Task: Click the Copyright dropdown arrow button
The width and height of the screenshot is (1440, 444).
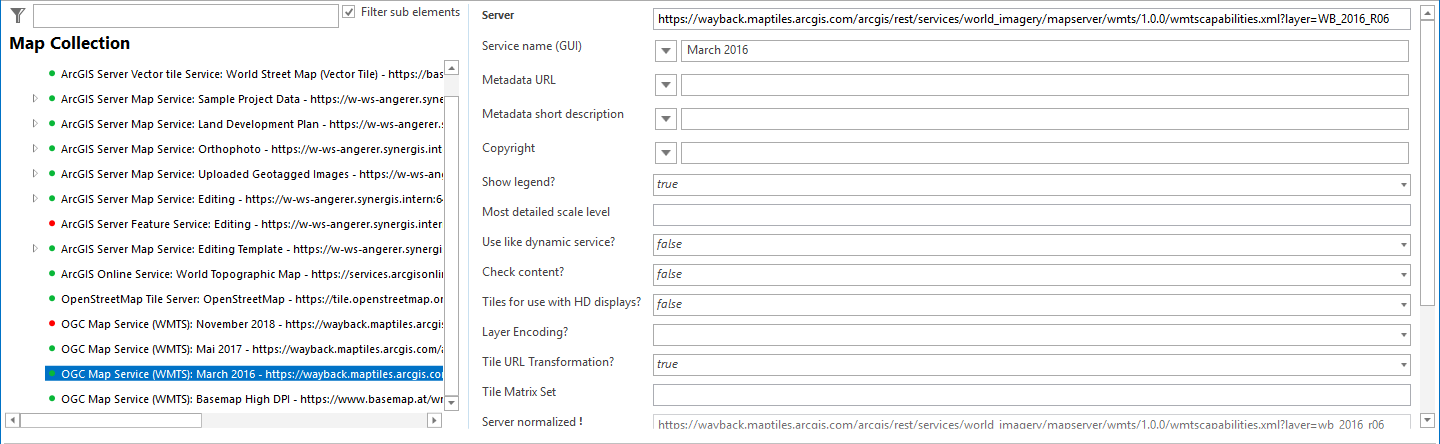Action: tap(667, 153)
